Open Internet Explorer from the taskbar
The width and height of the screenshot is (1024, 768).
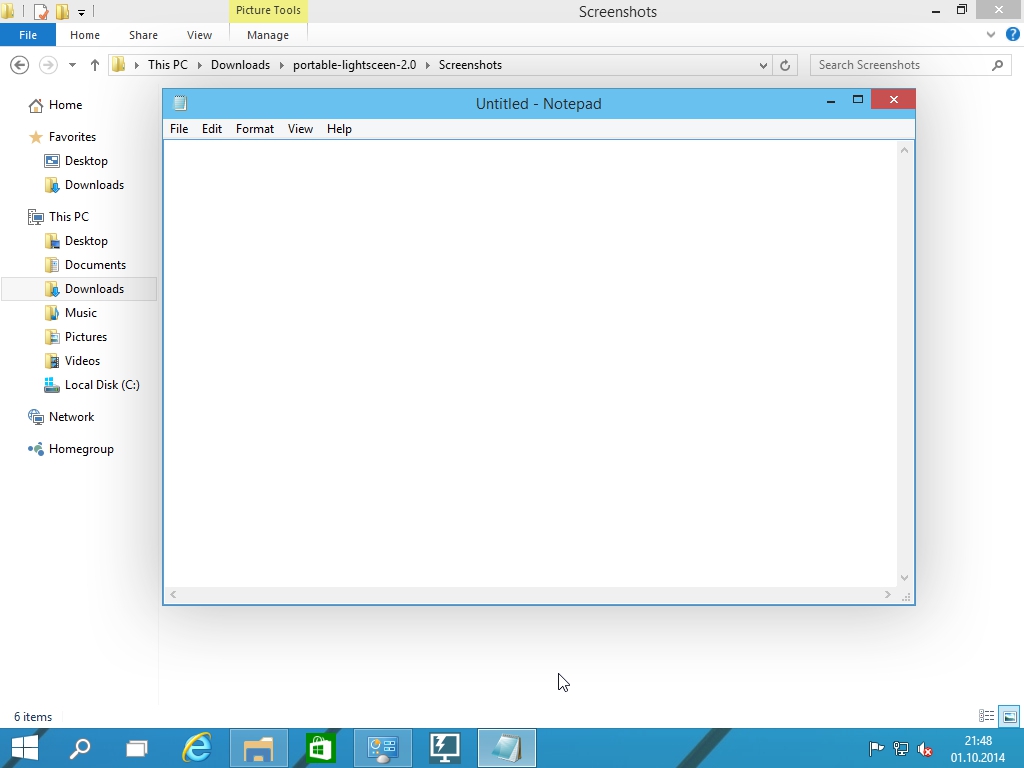tap(197, 747)
